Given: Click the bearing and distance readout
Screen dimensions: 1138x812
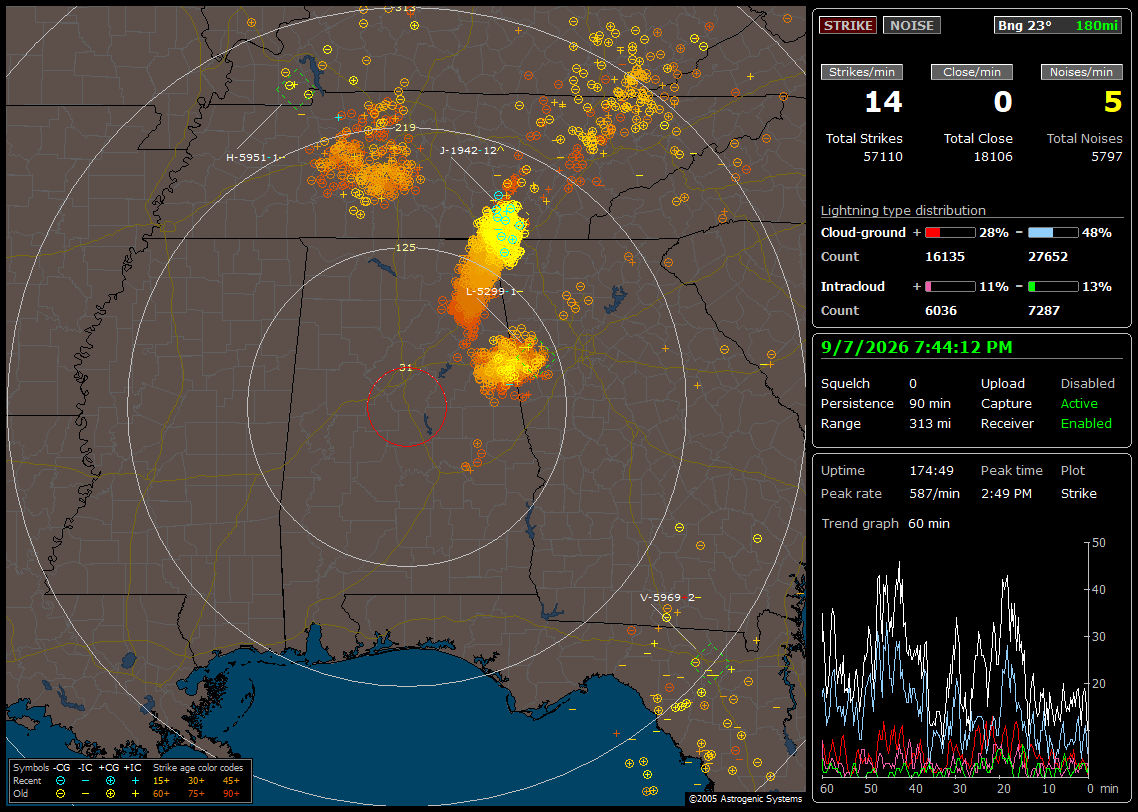Looking at the screenshot, I should point(1058,25).
